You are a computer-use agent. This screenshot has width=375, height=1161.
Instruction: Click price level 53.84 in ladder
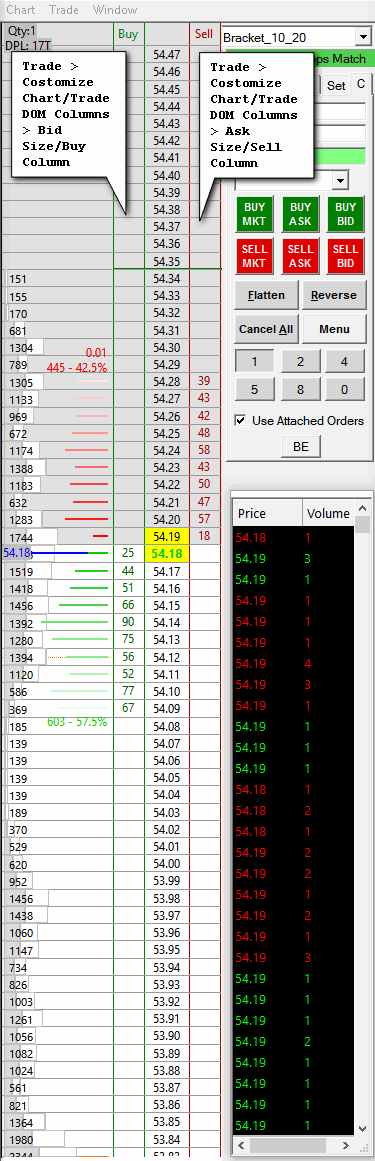click(167, 1139)
